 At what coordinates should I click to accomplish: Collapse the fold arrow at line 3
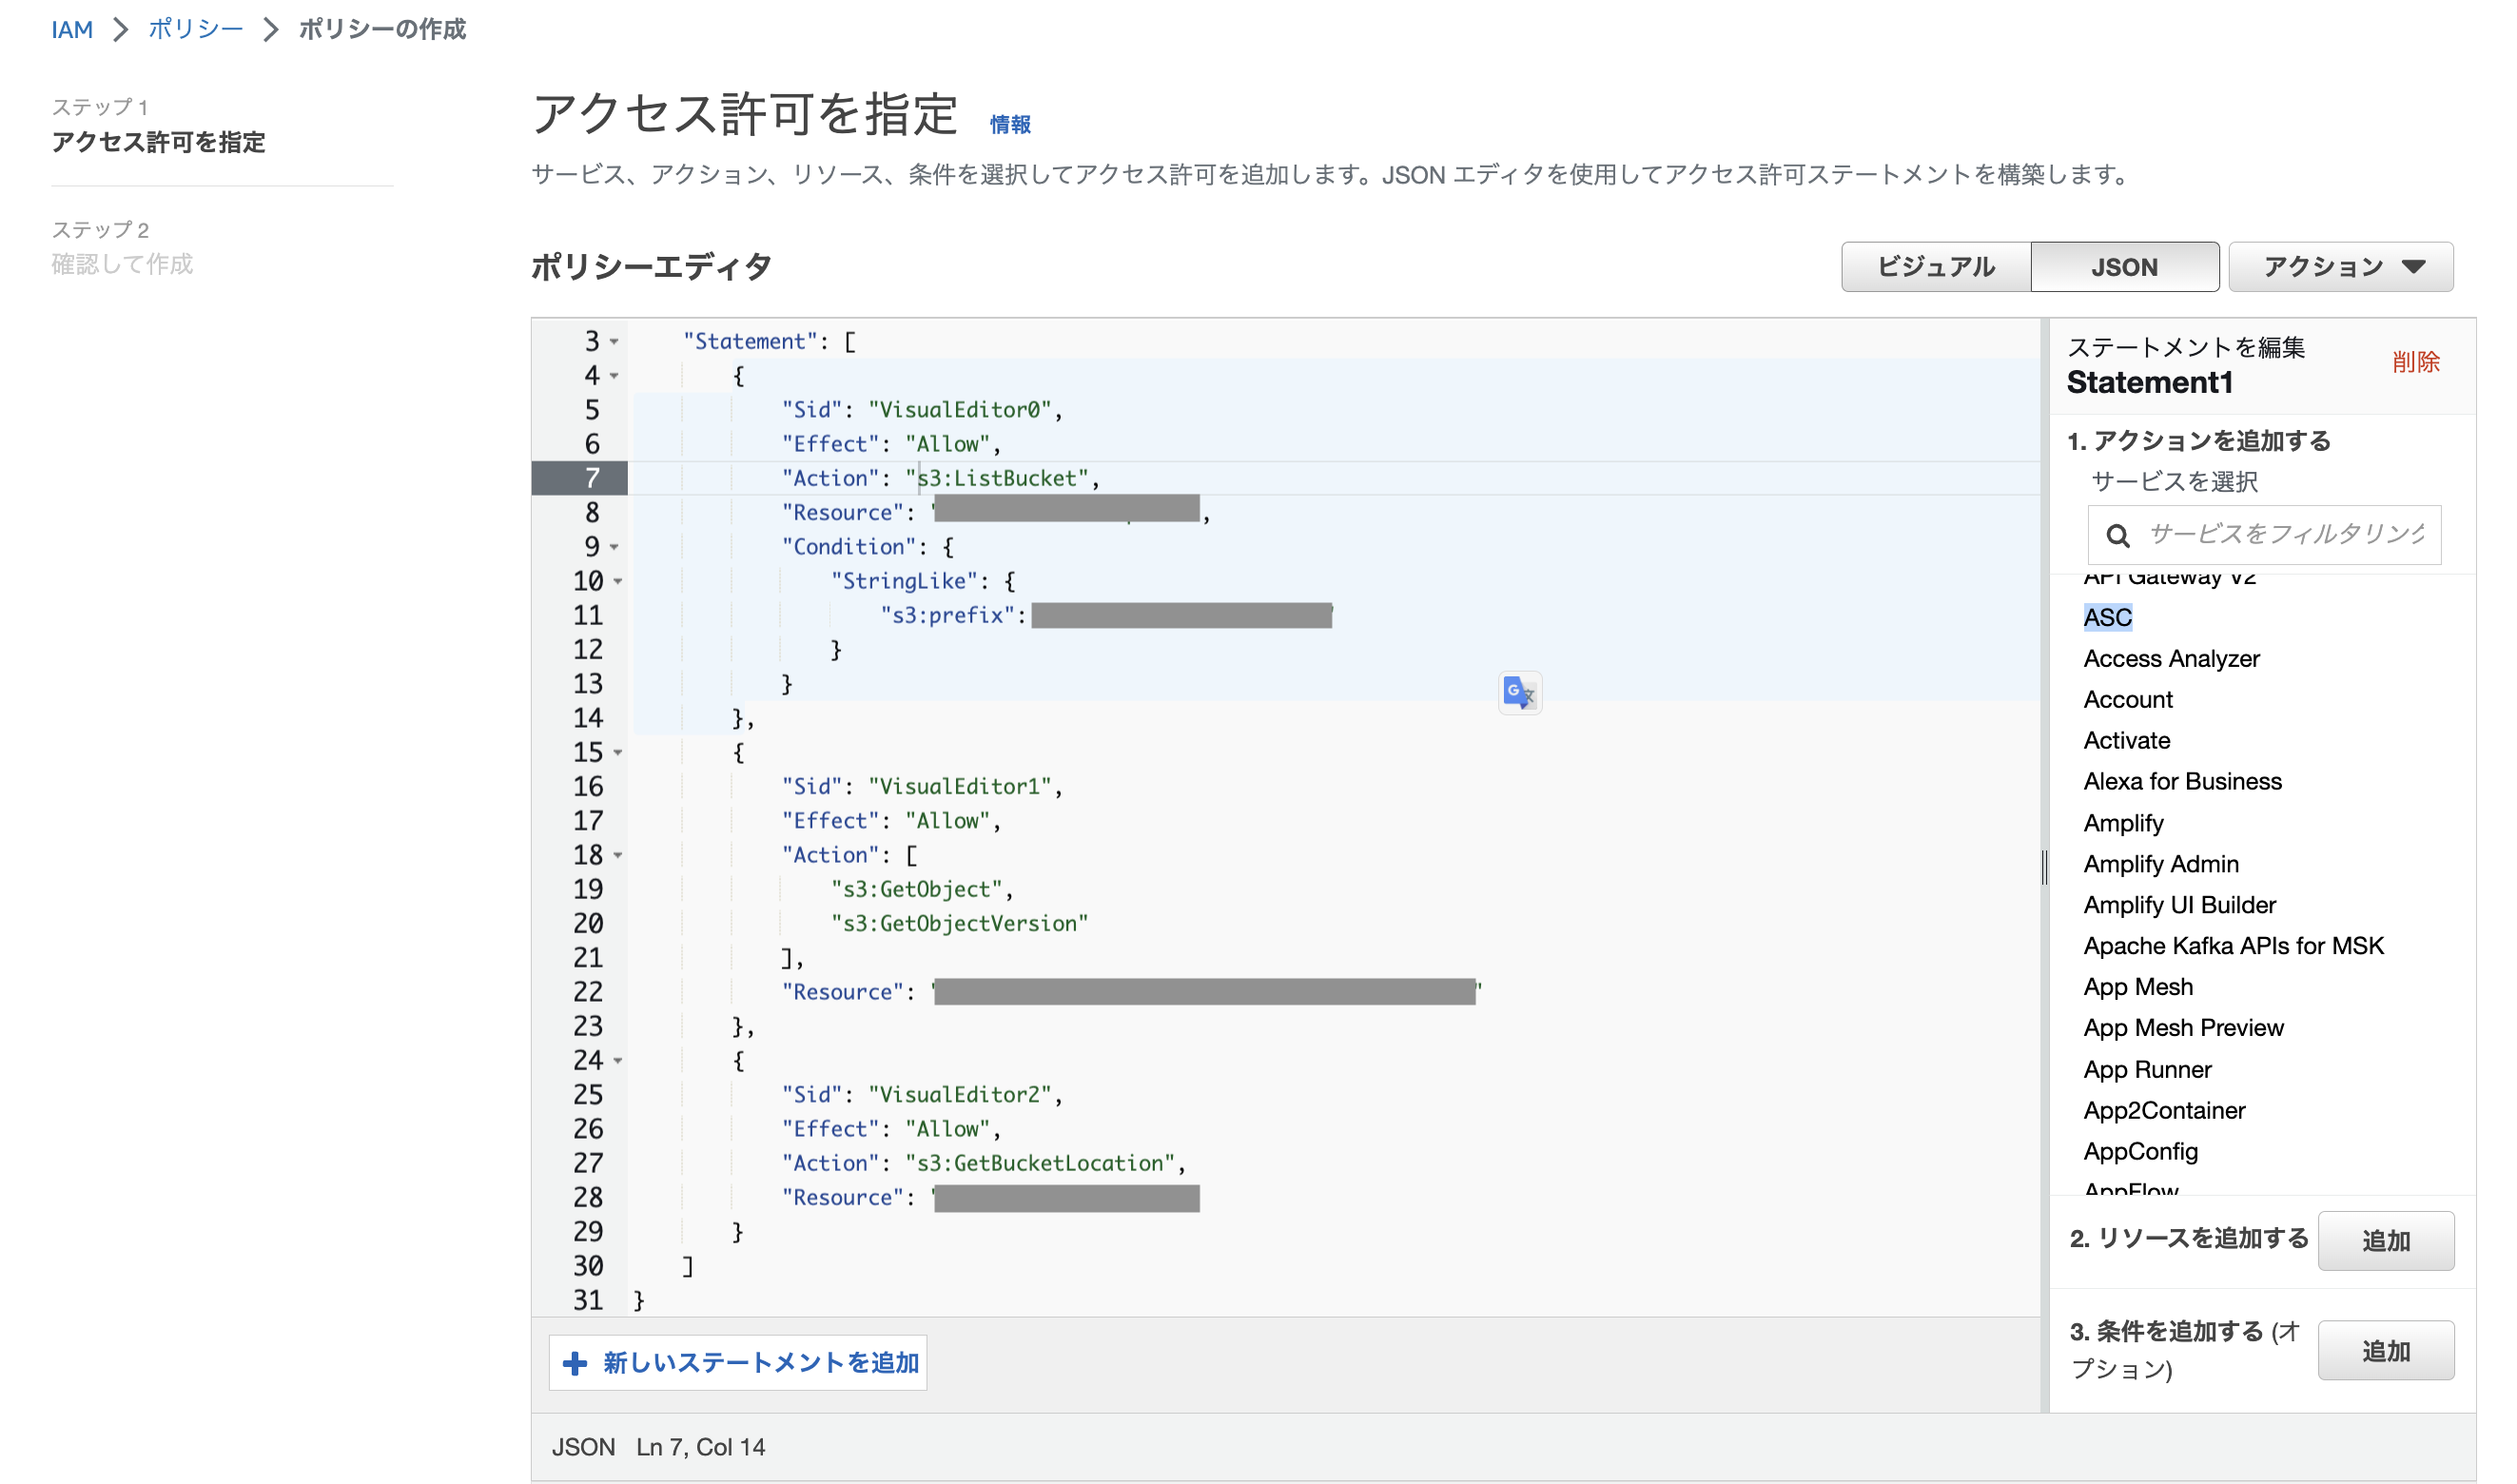tap(614, 342)
